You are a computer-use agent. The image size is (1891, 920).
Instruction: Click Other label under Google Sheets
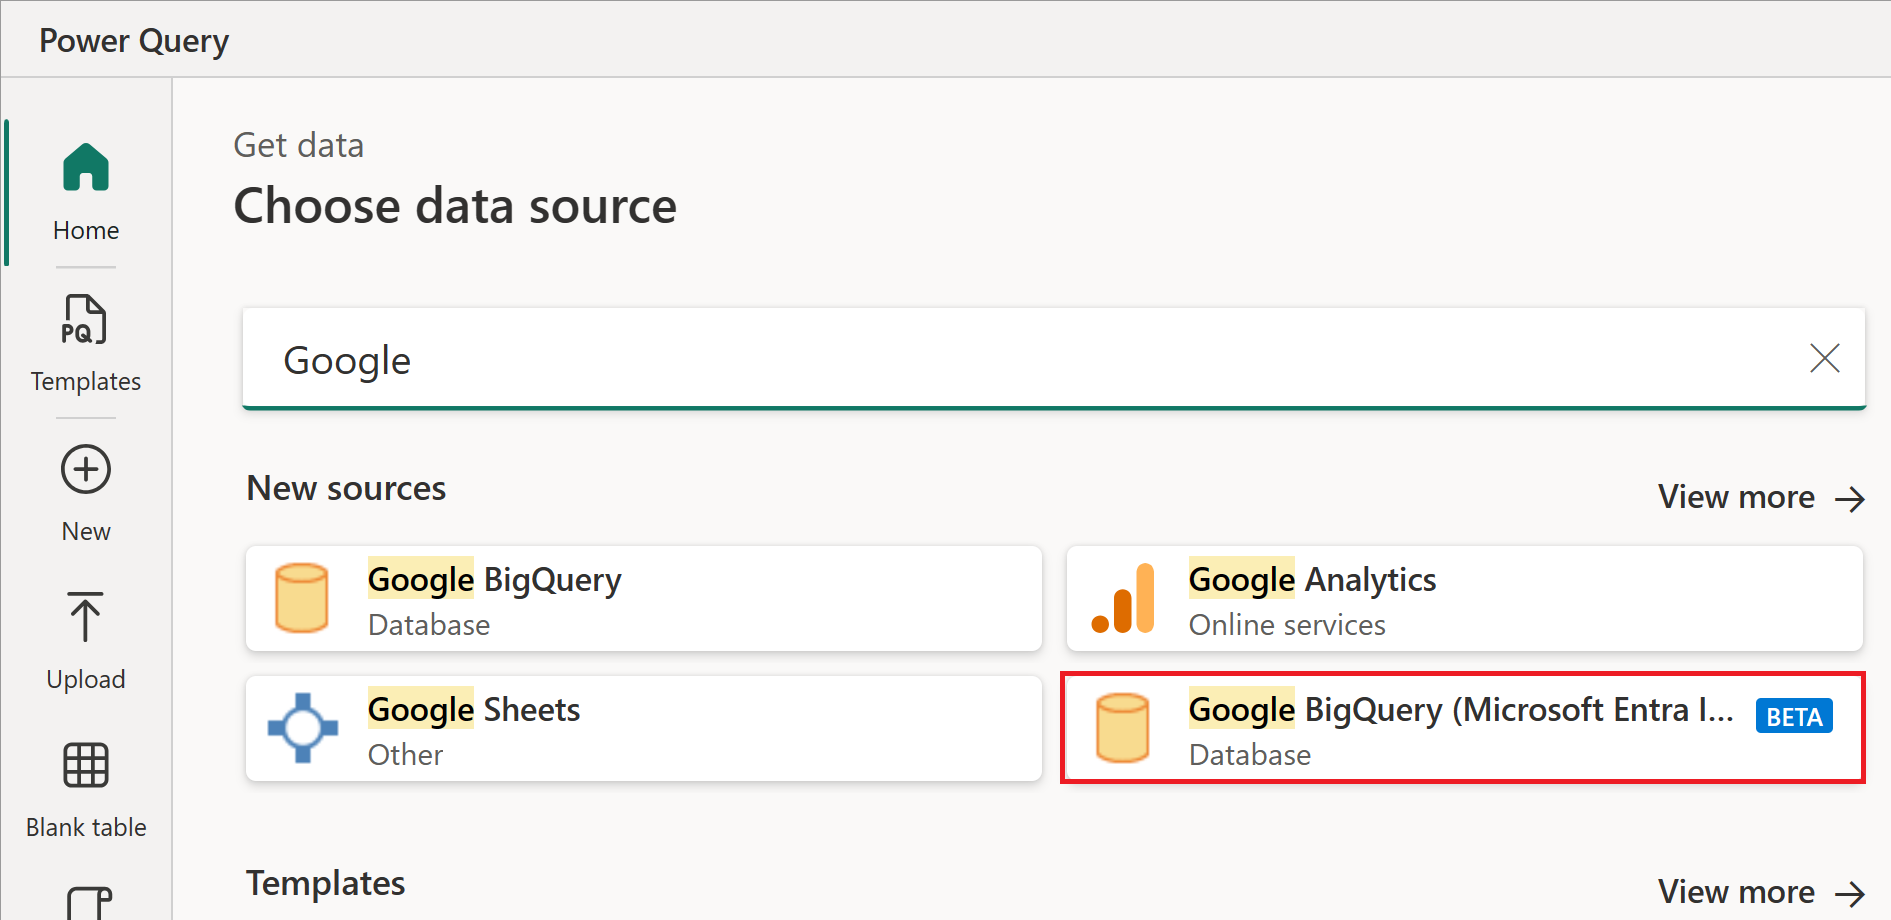(405, 755)
